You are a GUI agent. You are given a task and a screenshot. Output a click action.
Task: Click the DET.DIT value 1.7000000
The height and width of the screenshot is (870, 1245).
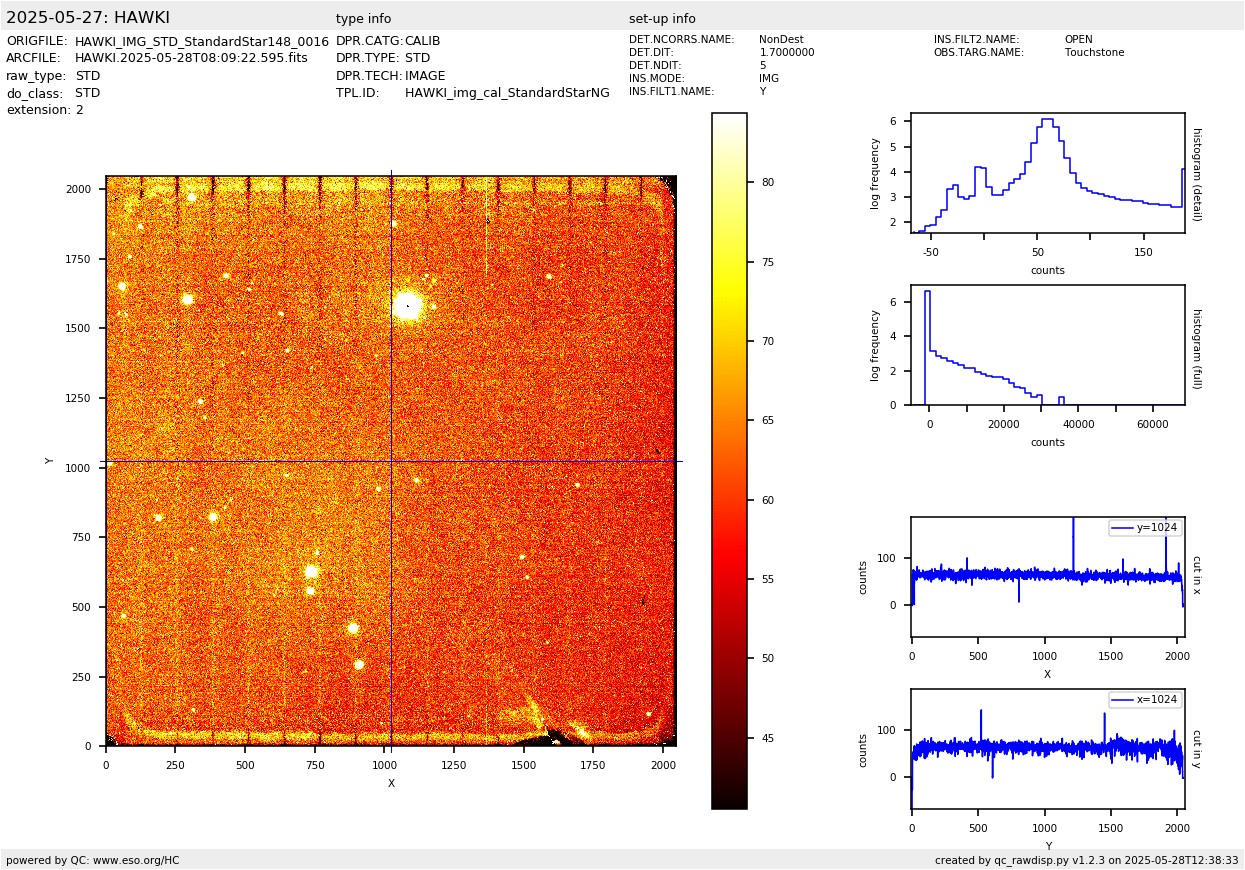[x=787, y=53]
